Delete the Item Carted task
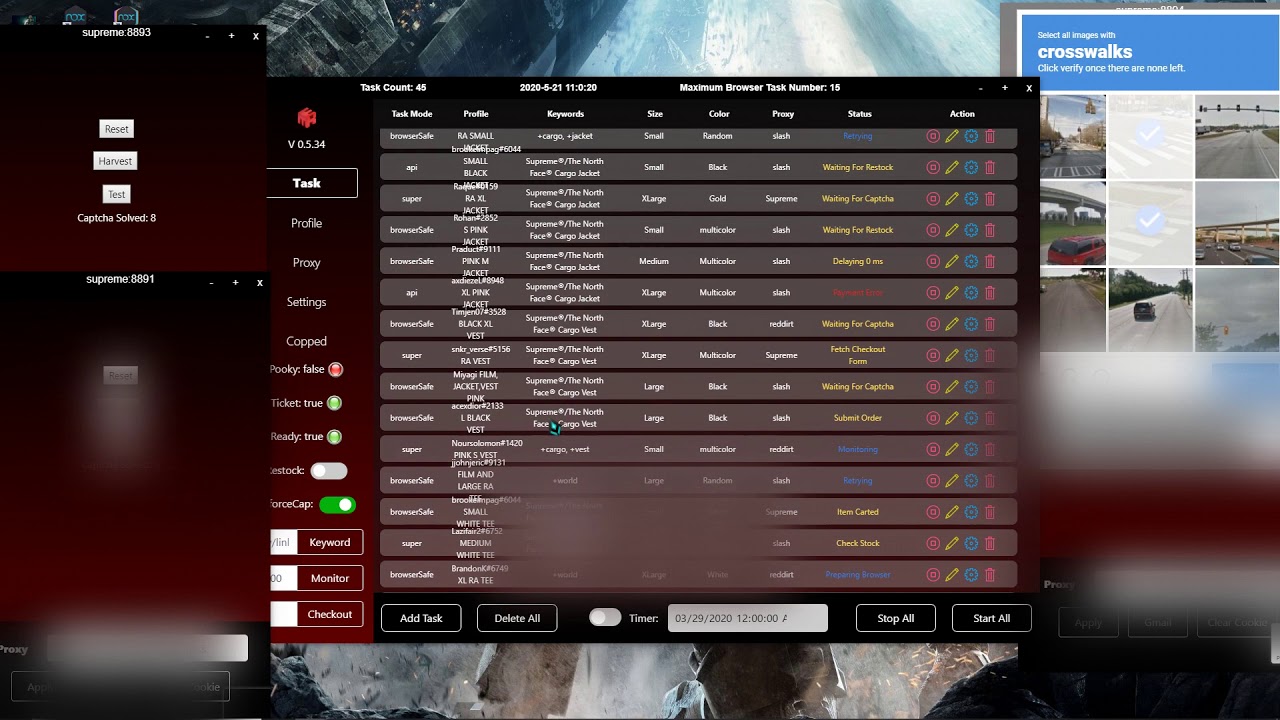 990,512
